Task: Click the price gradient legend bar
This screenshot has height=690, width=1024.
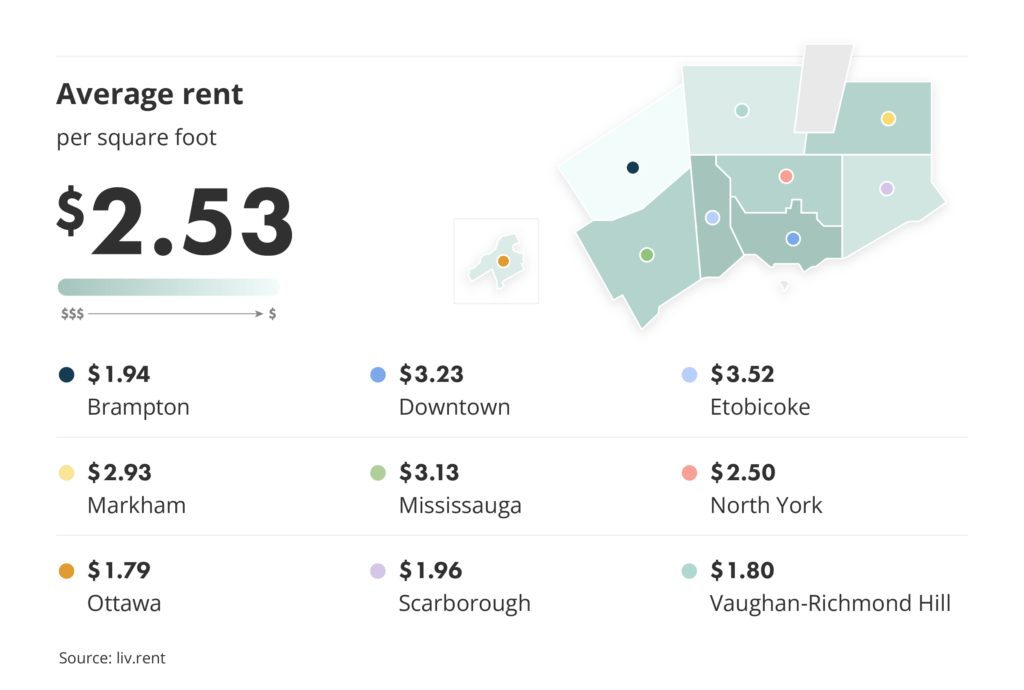Action: (x=168, y=287)
